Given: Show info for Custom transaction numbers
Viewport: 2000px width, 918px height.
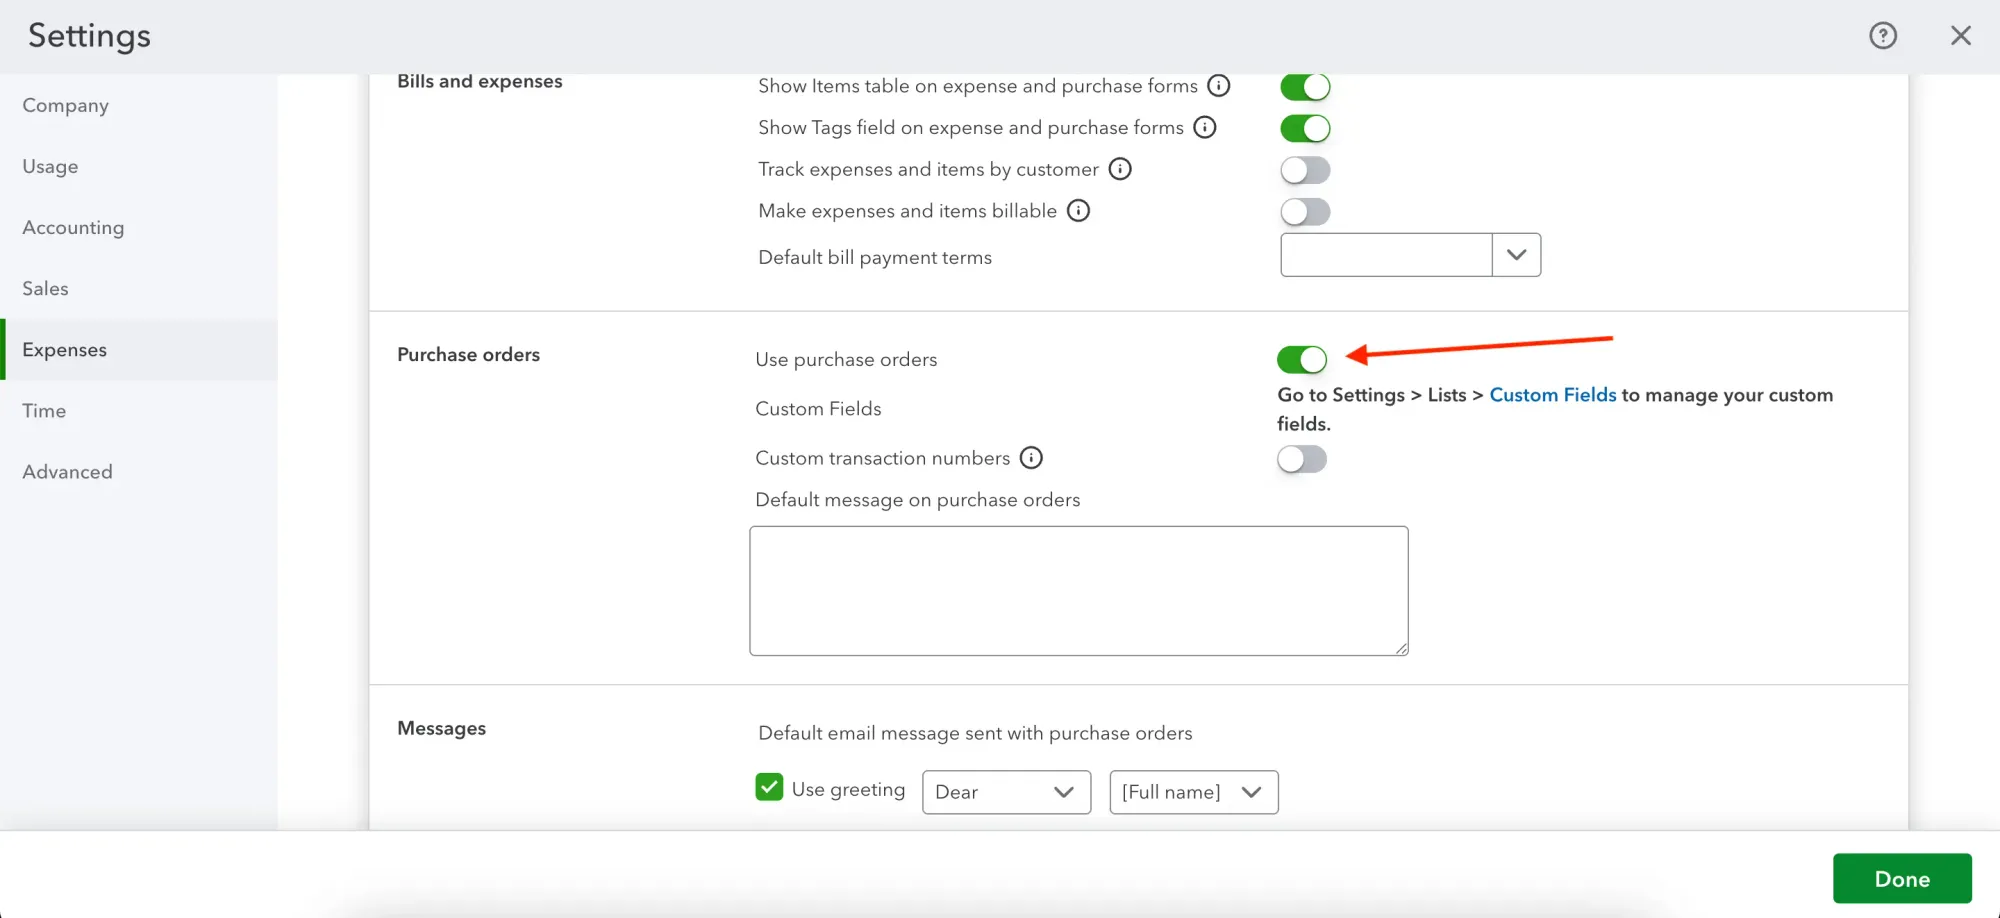Looking at the screenshot, I should [x=1031, y=457].
